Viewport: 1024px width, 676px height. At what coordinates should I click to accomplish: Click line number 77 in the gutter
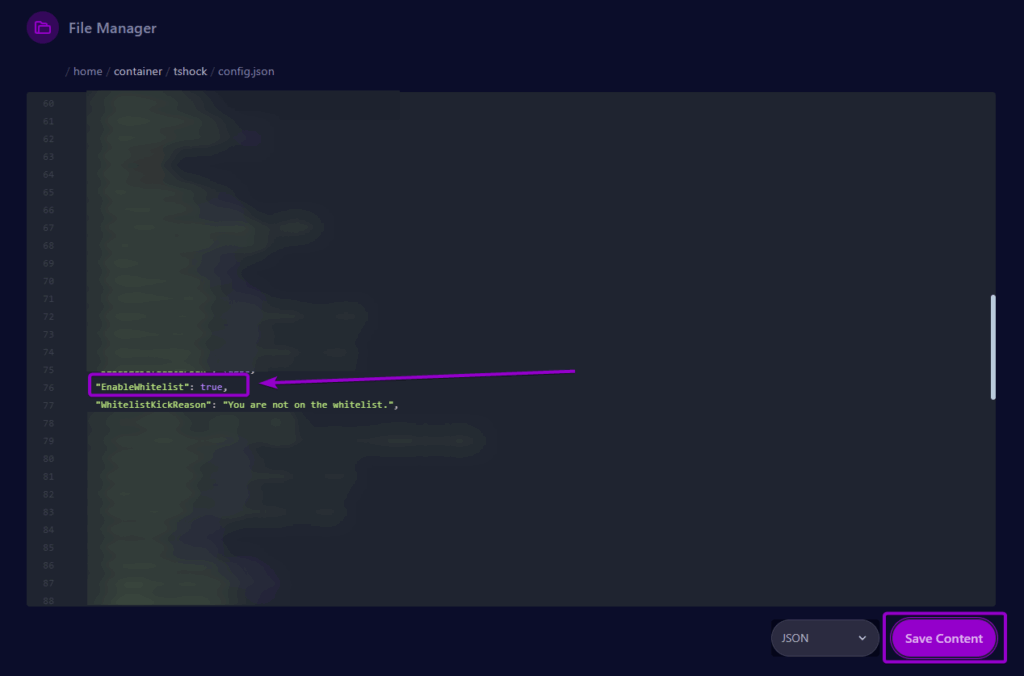pyautogui.click(x=48, y=406)
